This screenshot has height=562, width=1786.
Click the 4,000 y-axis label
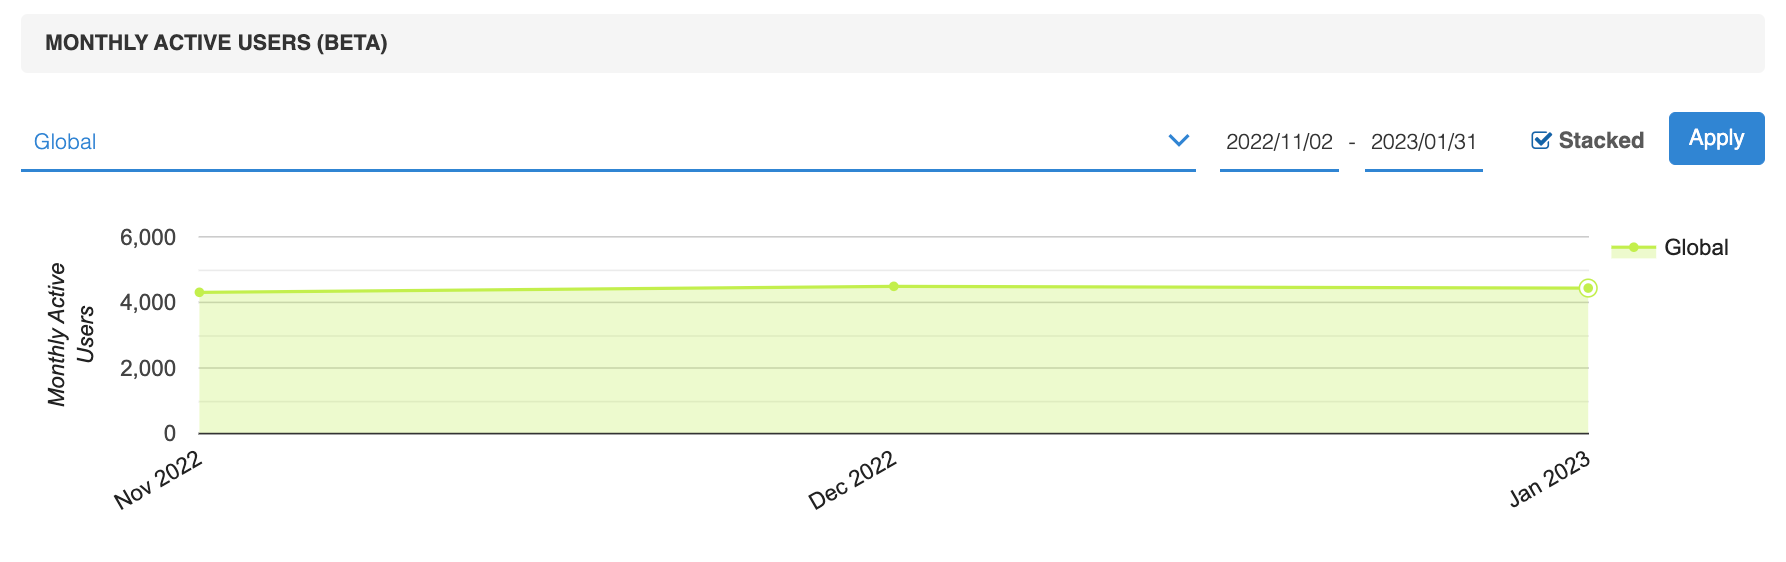point(148,302)
